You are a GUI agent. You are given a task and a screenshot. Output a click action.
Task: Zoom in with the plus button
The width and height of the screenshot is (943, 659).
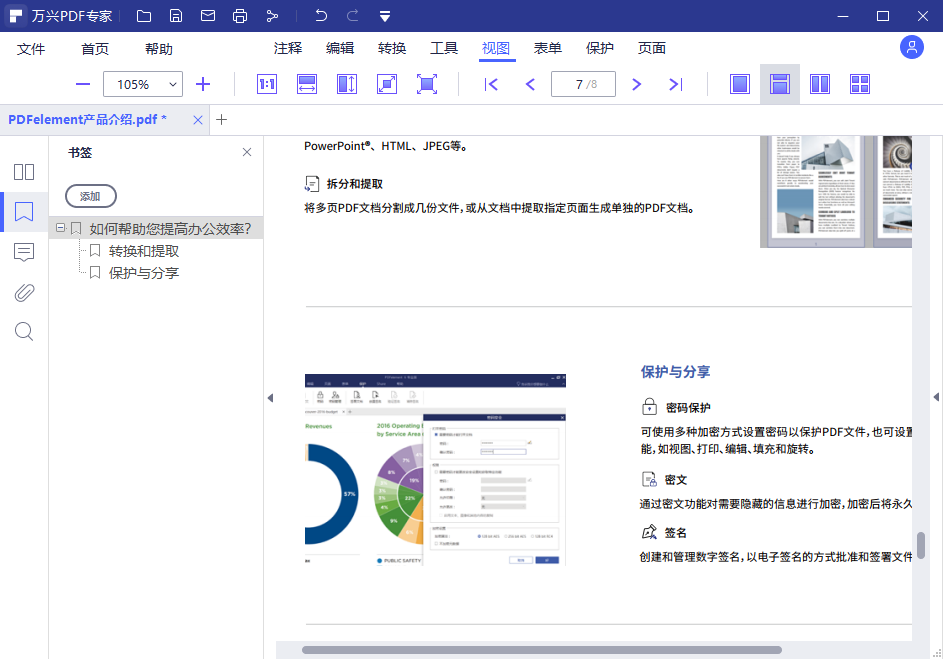pos(203,84)
